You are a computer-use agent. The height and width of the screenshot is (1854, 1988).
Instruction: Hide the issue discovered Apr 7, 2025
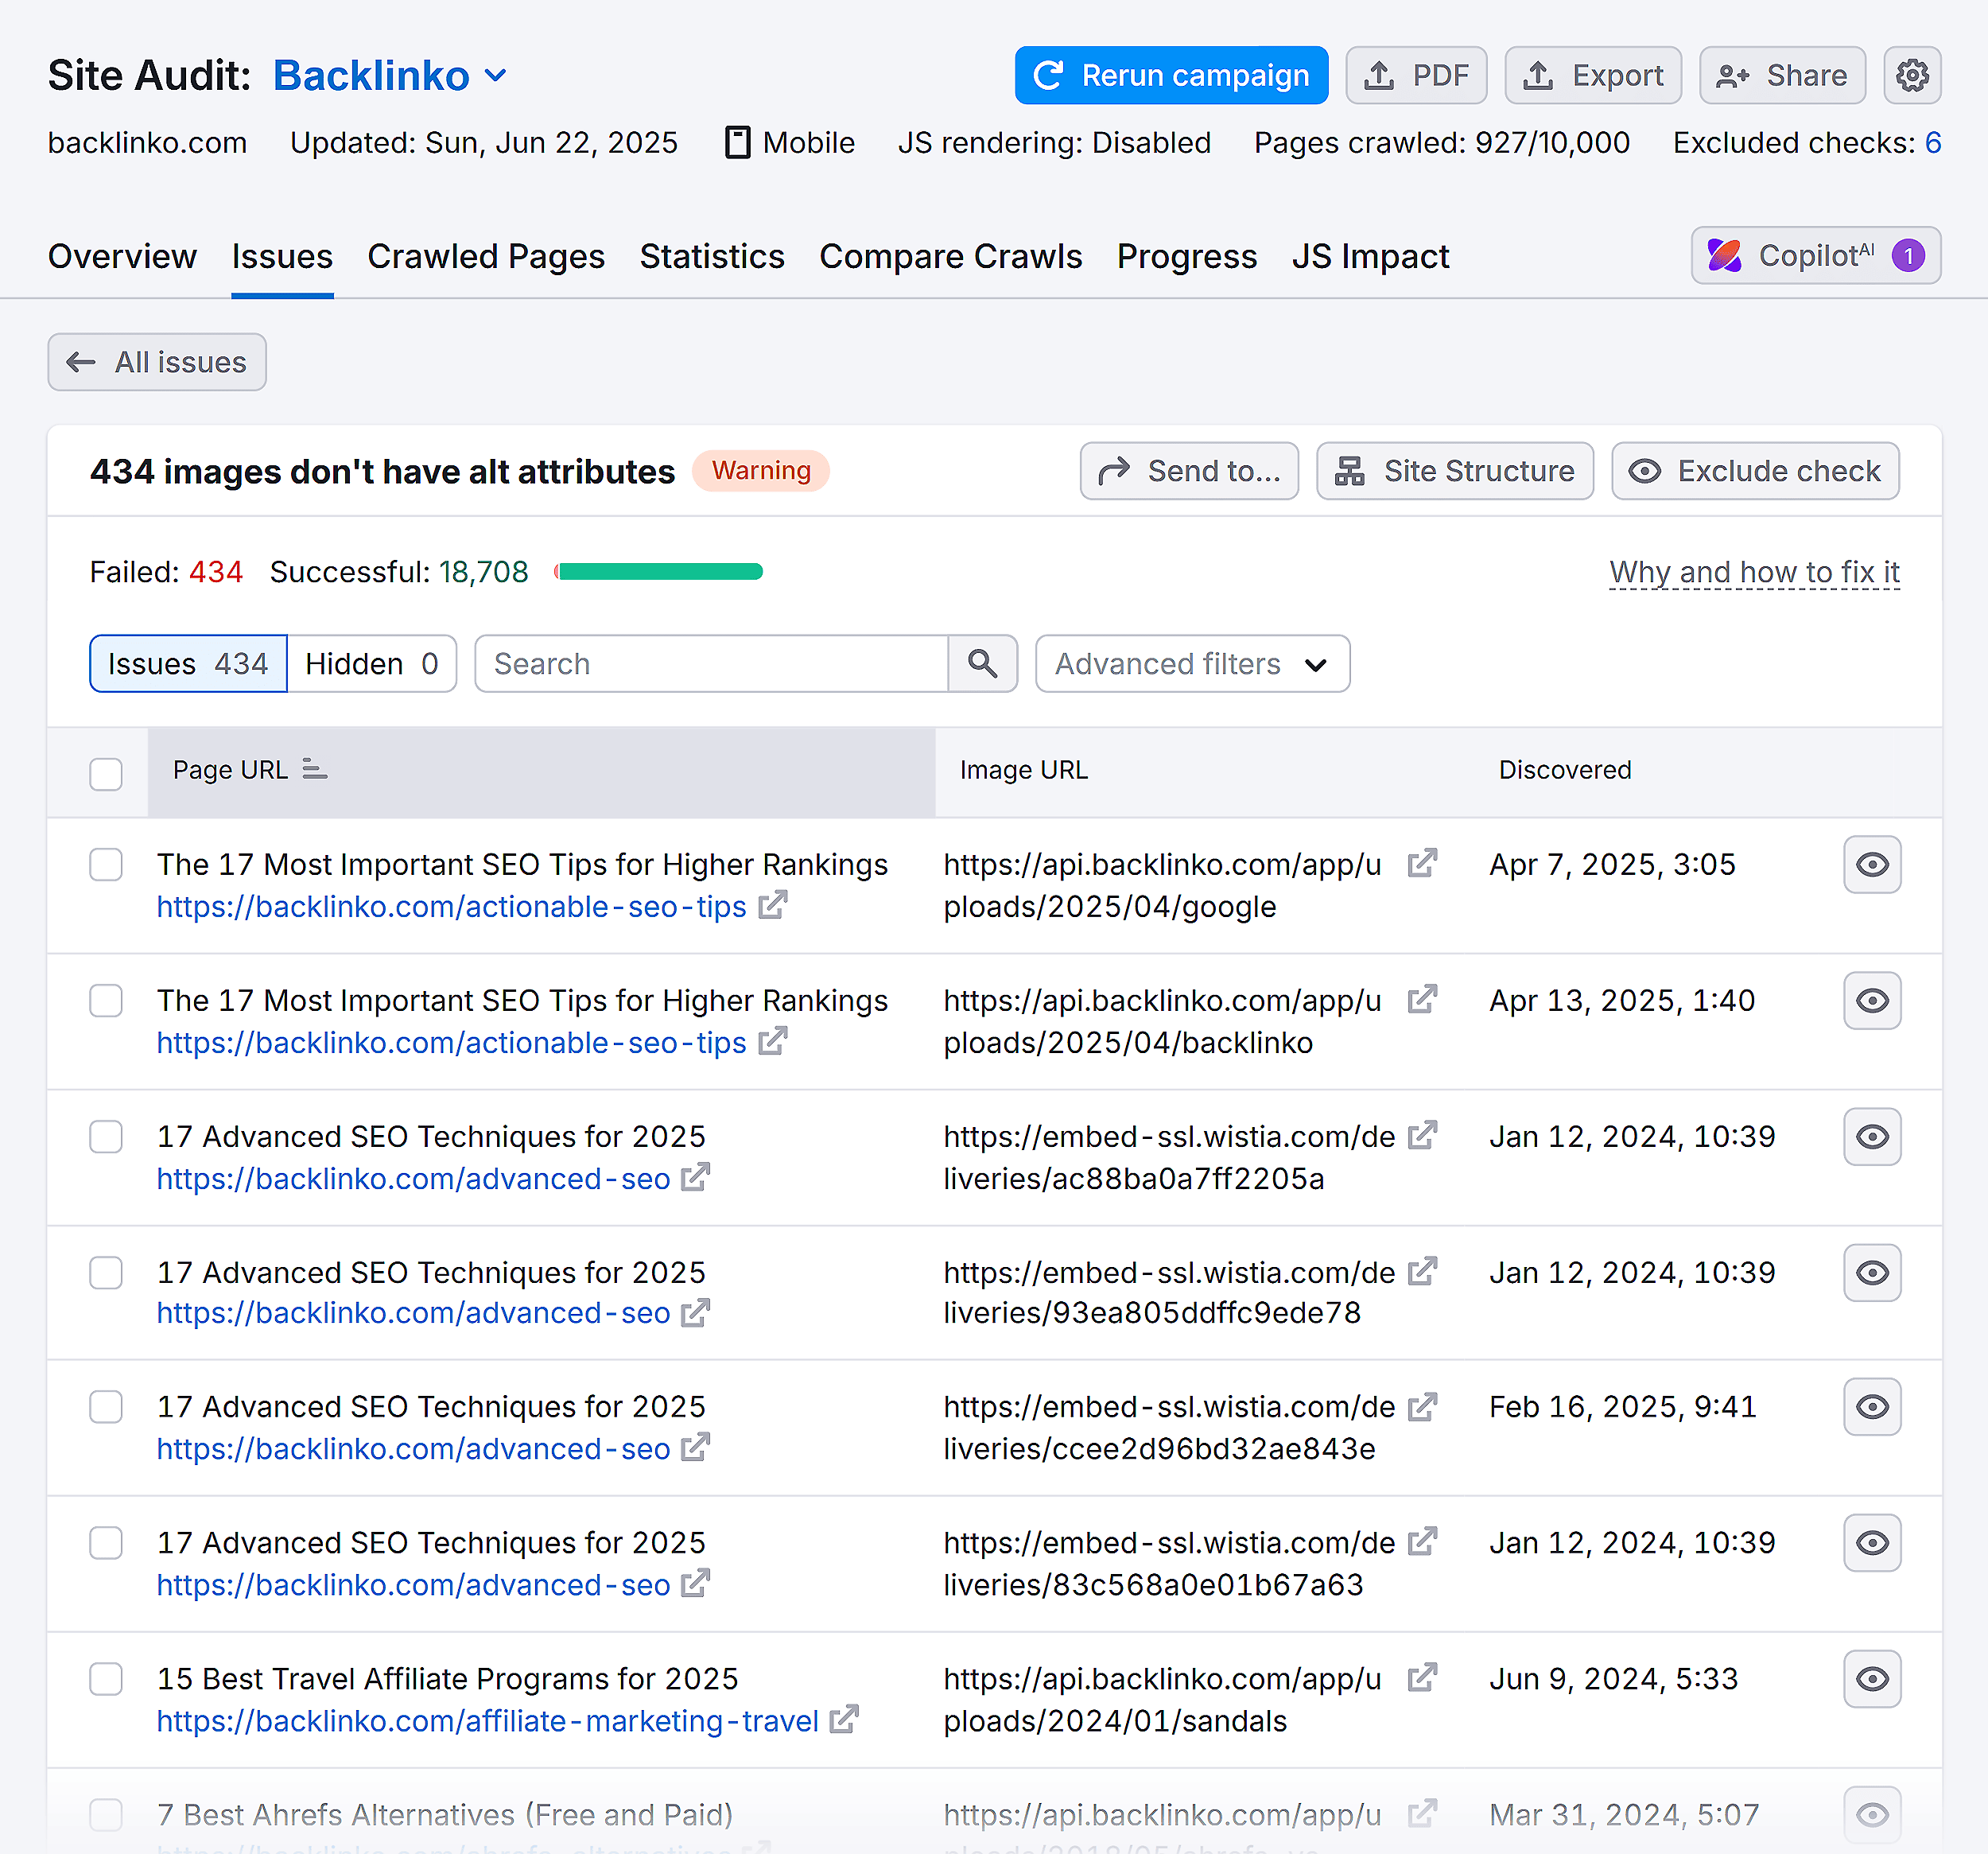1872,865
